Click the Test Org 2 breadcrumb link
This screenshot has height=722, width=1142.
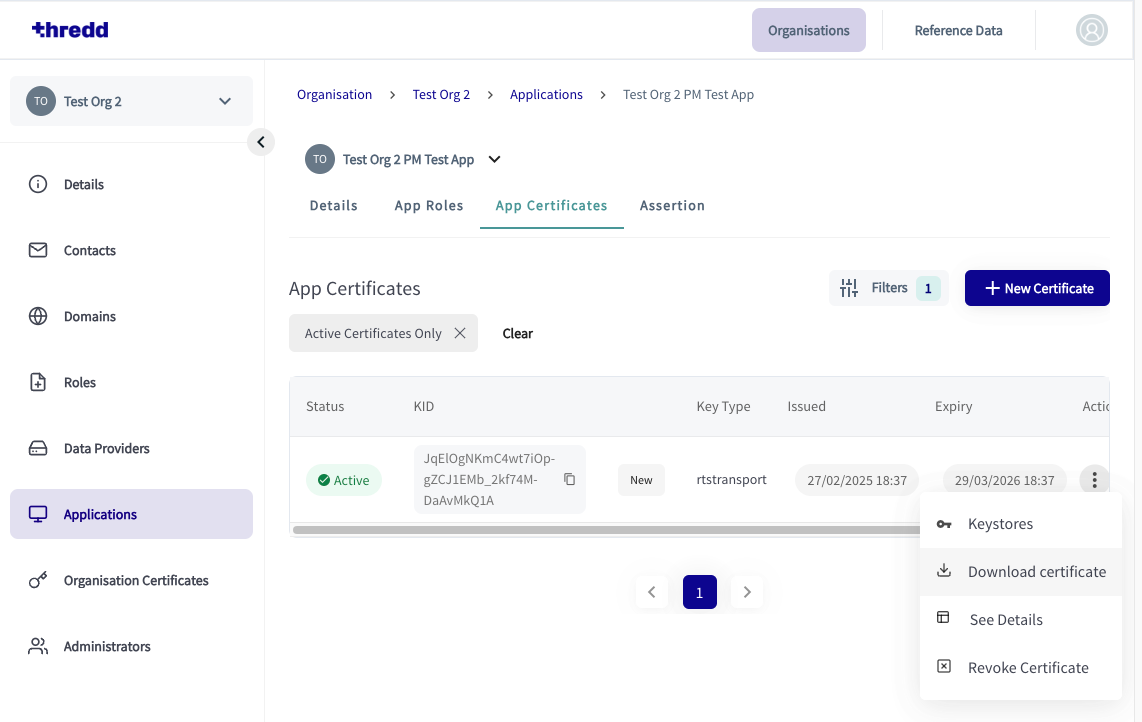[441, 95]
